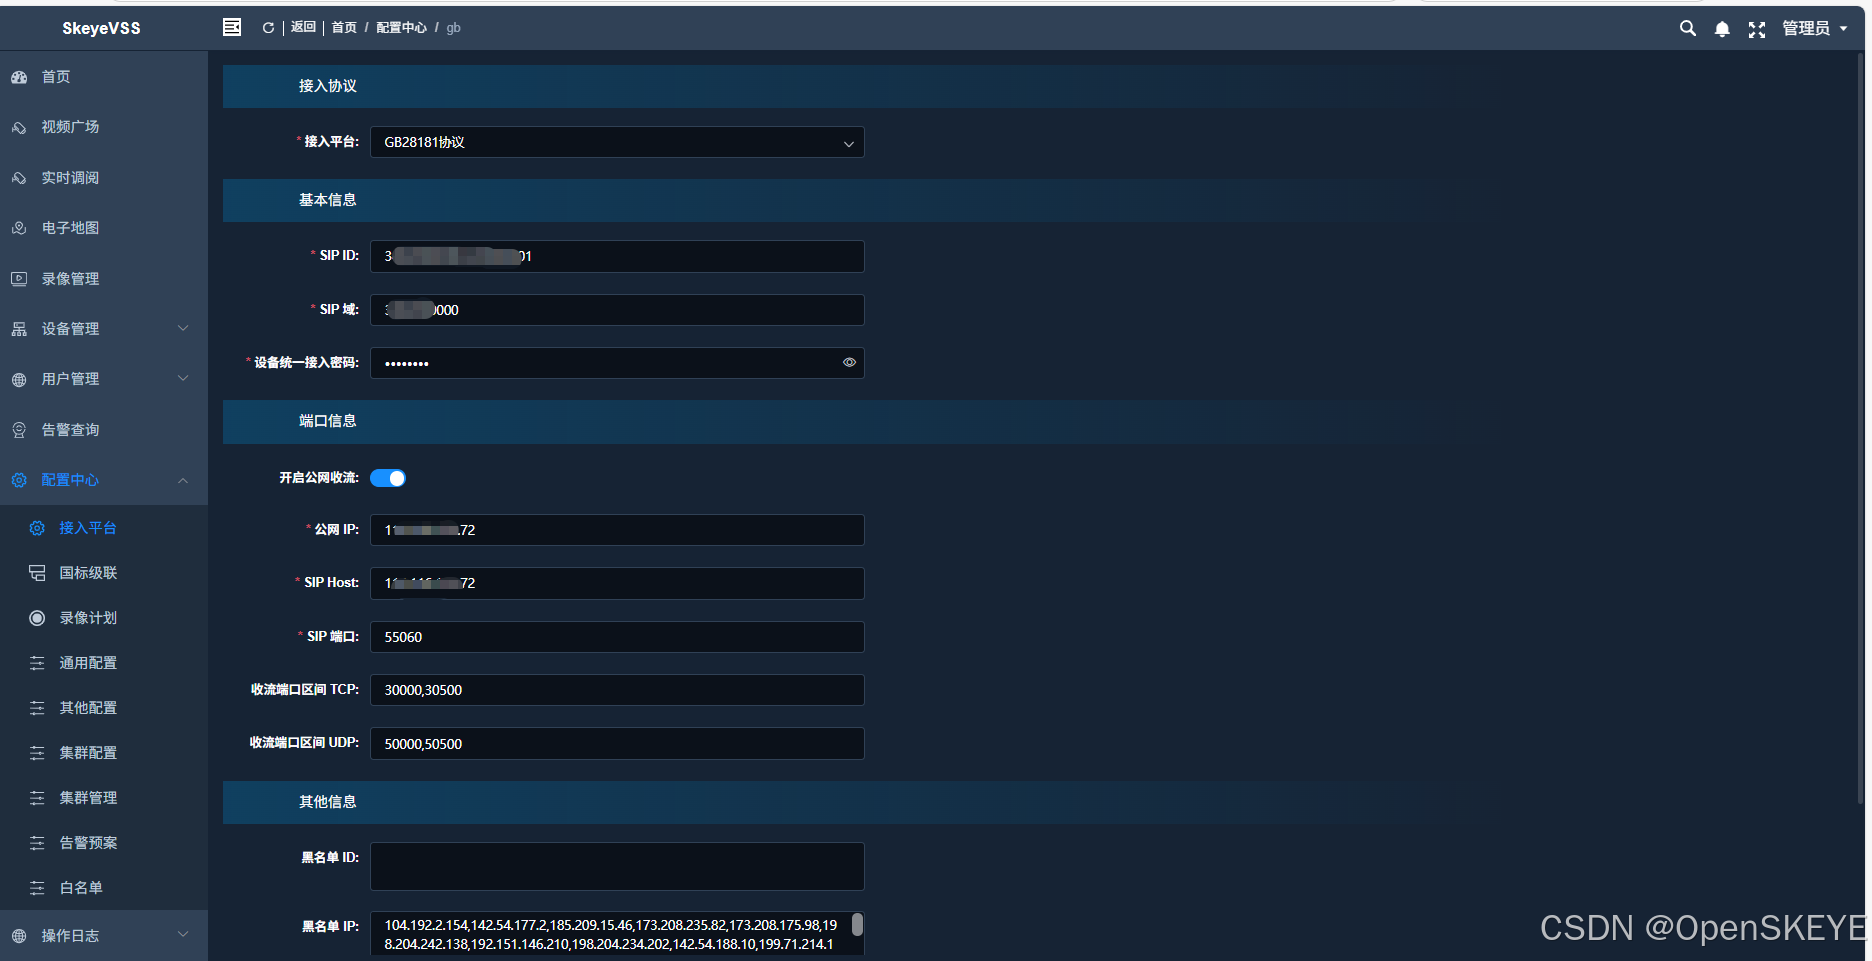Open the 实时调阅 menu item label
This screenshot has width=1872, height=961.
[x=70, y=178]
